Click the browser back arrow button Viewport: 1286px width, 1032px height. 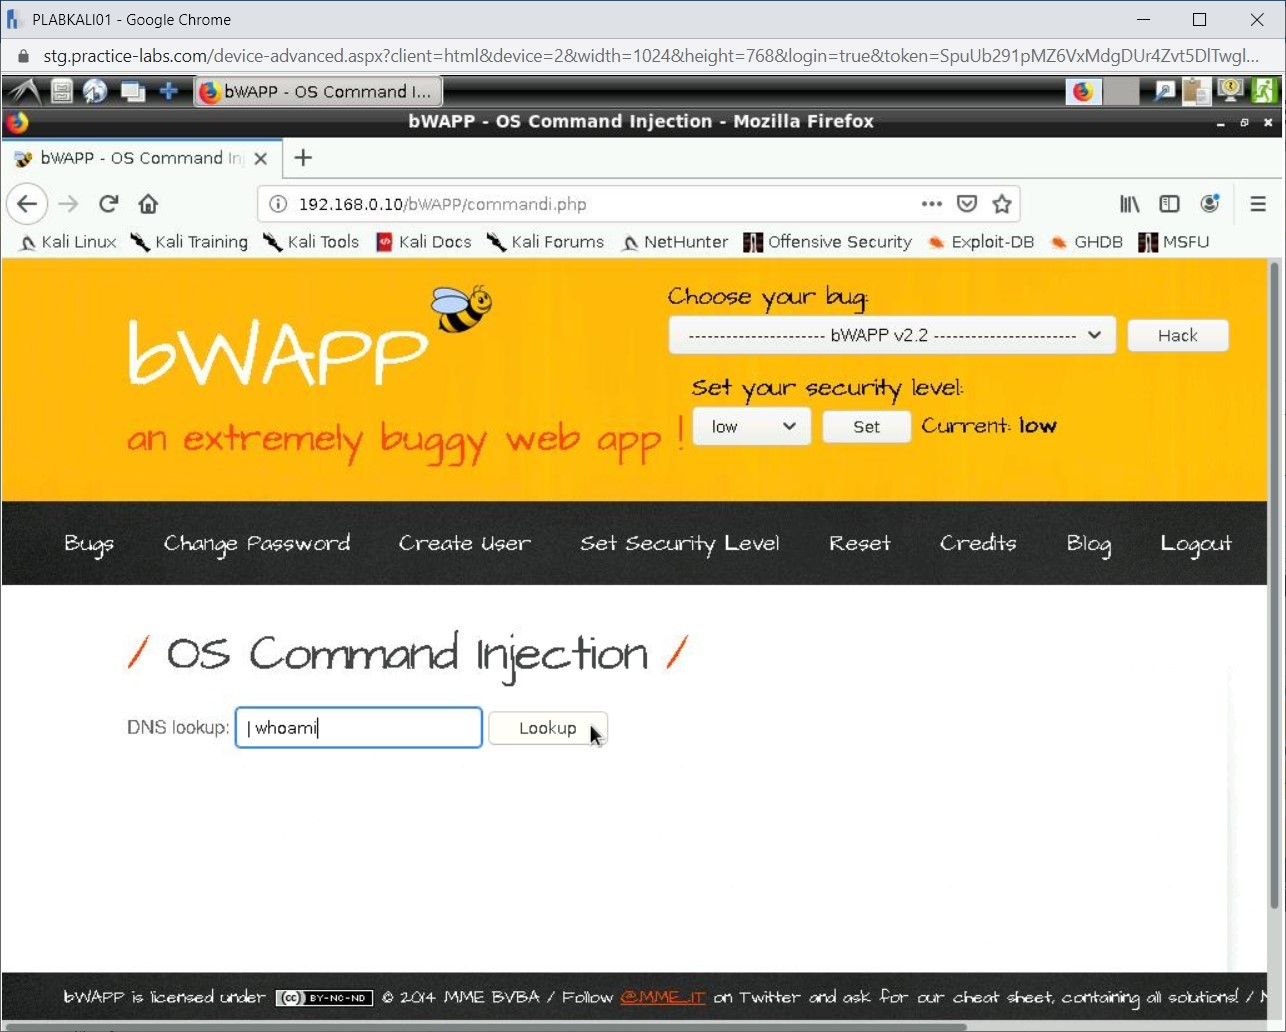[x=27, y=204]
